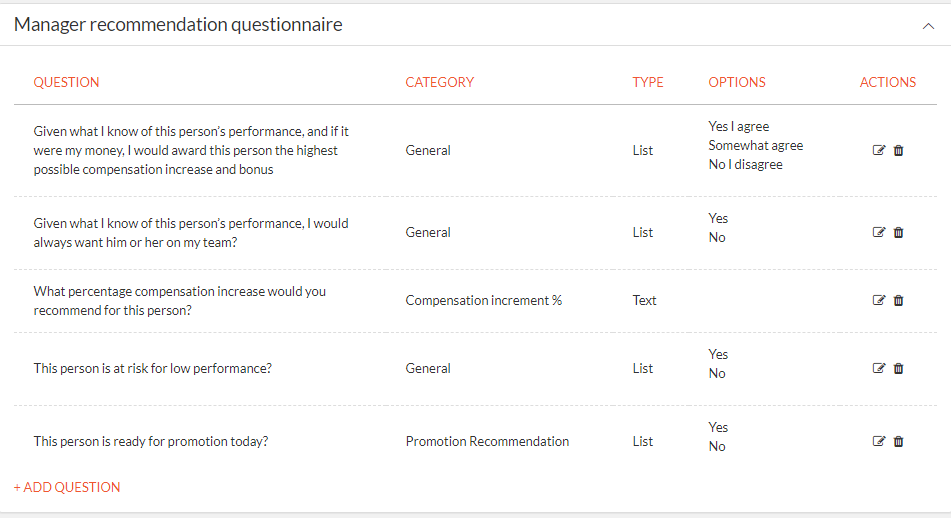951x518 pixels.
Task: Delete the 'always want on my team' question
Action: [898, 232]
